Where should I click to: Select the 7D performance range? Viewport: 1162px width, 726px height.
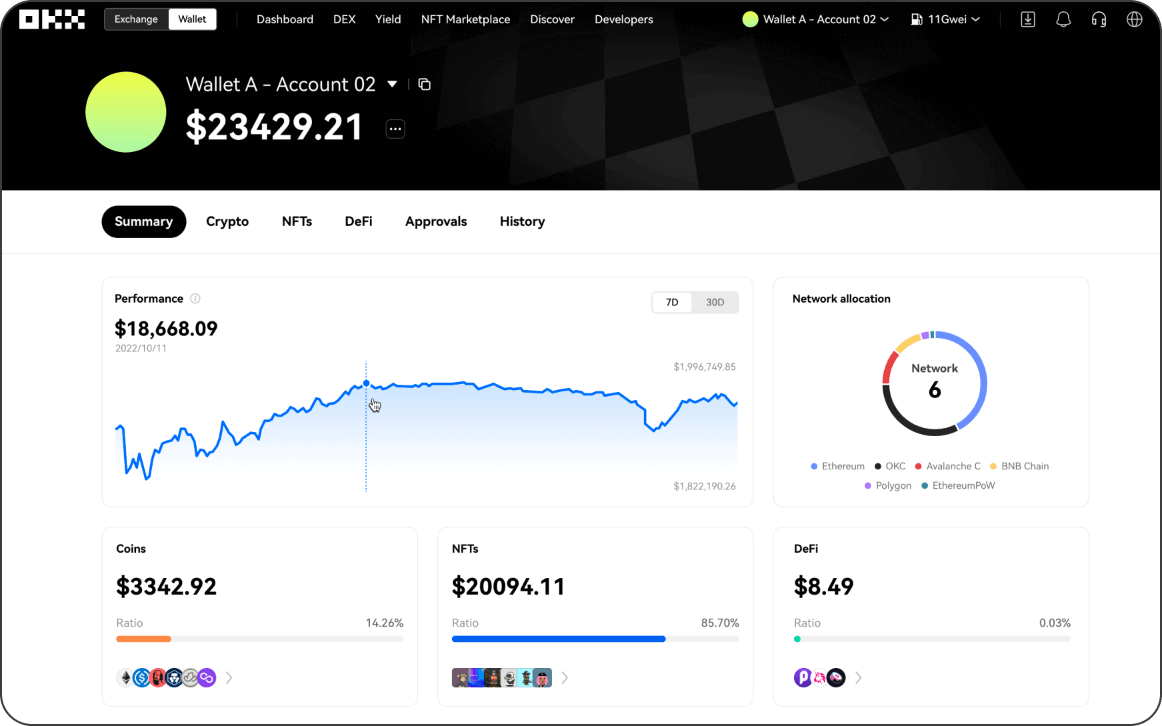(672, 302)
